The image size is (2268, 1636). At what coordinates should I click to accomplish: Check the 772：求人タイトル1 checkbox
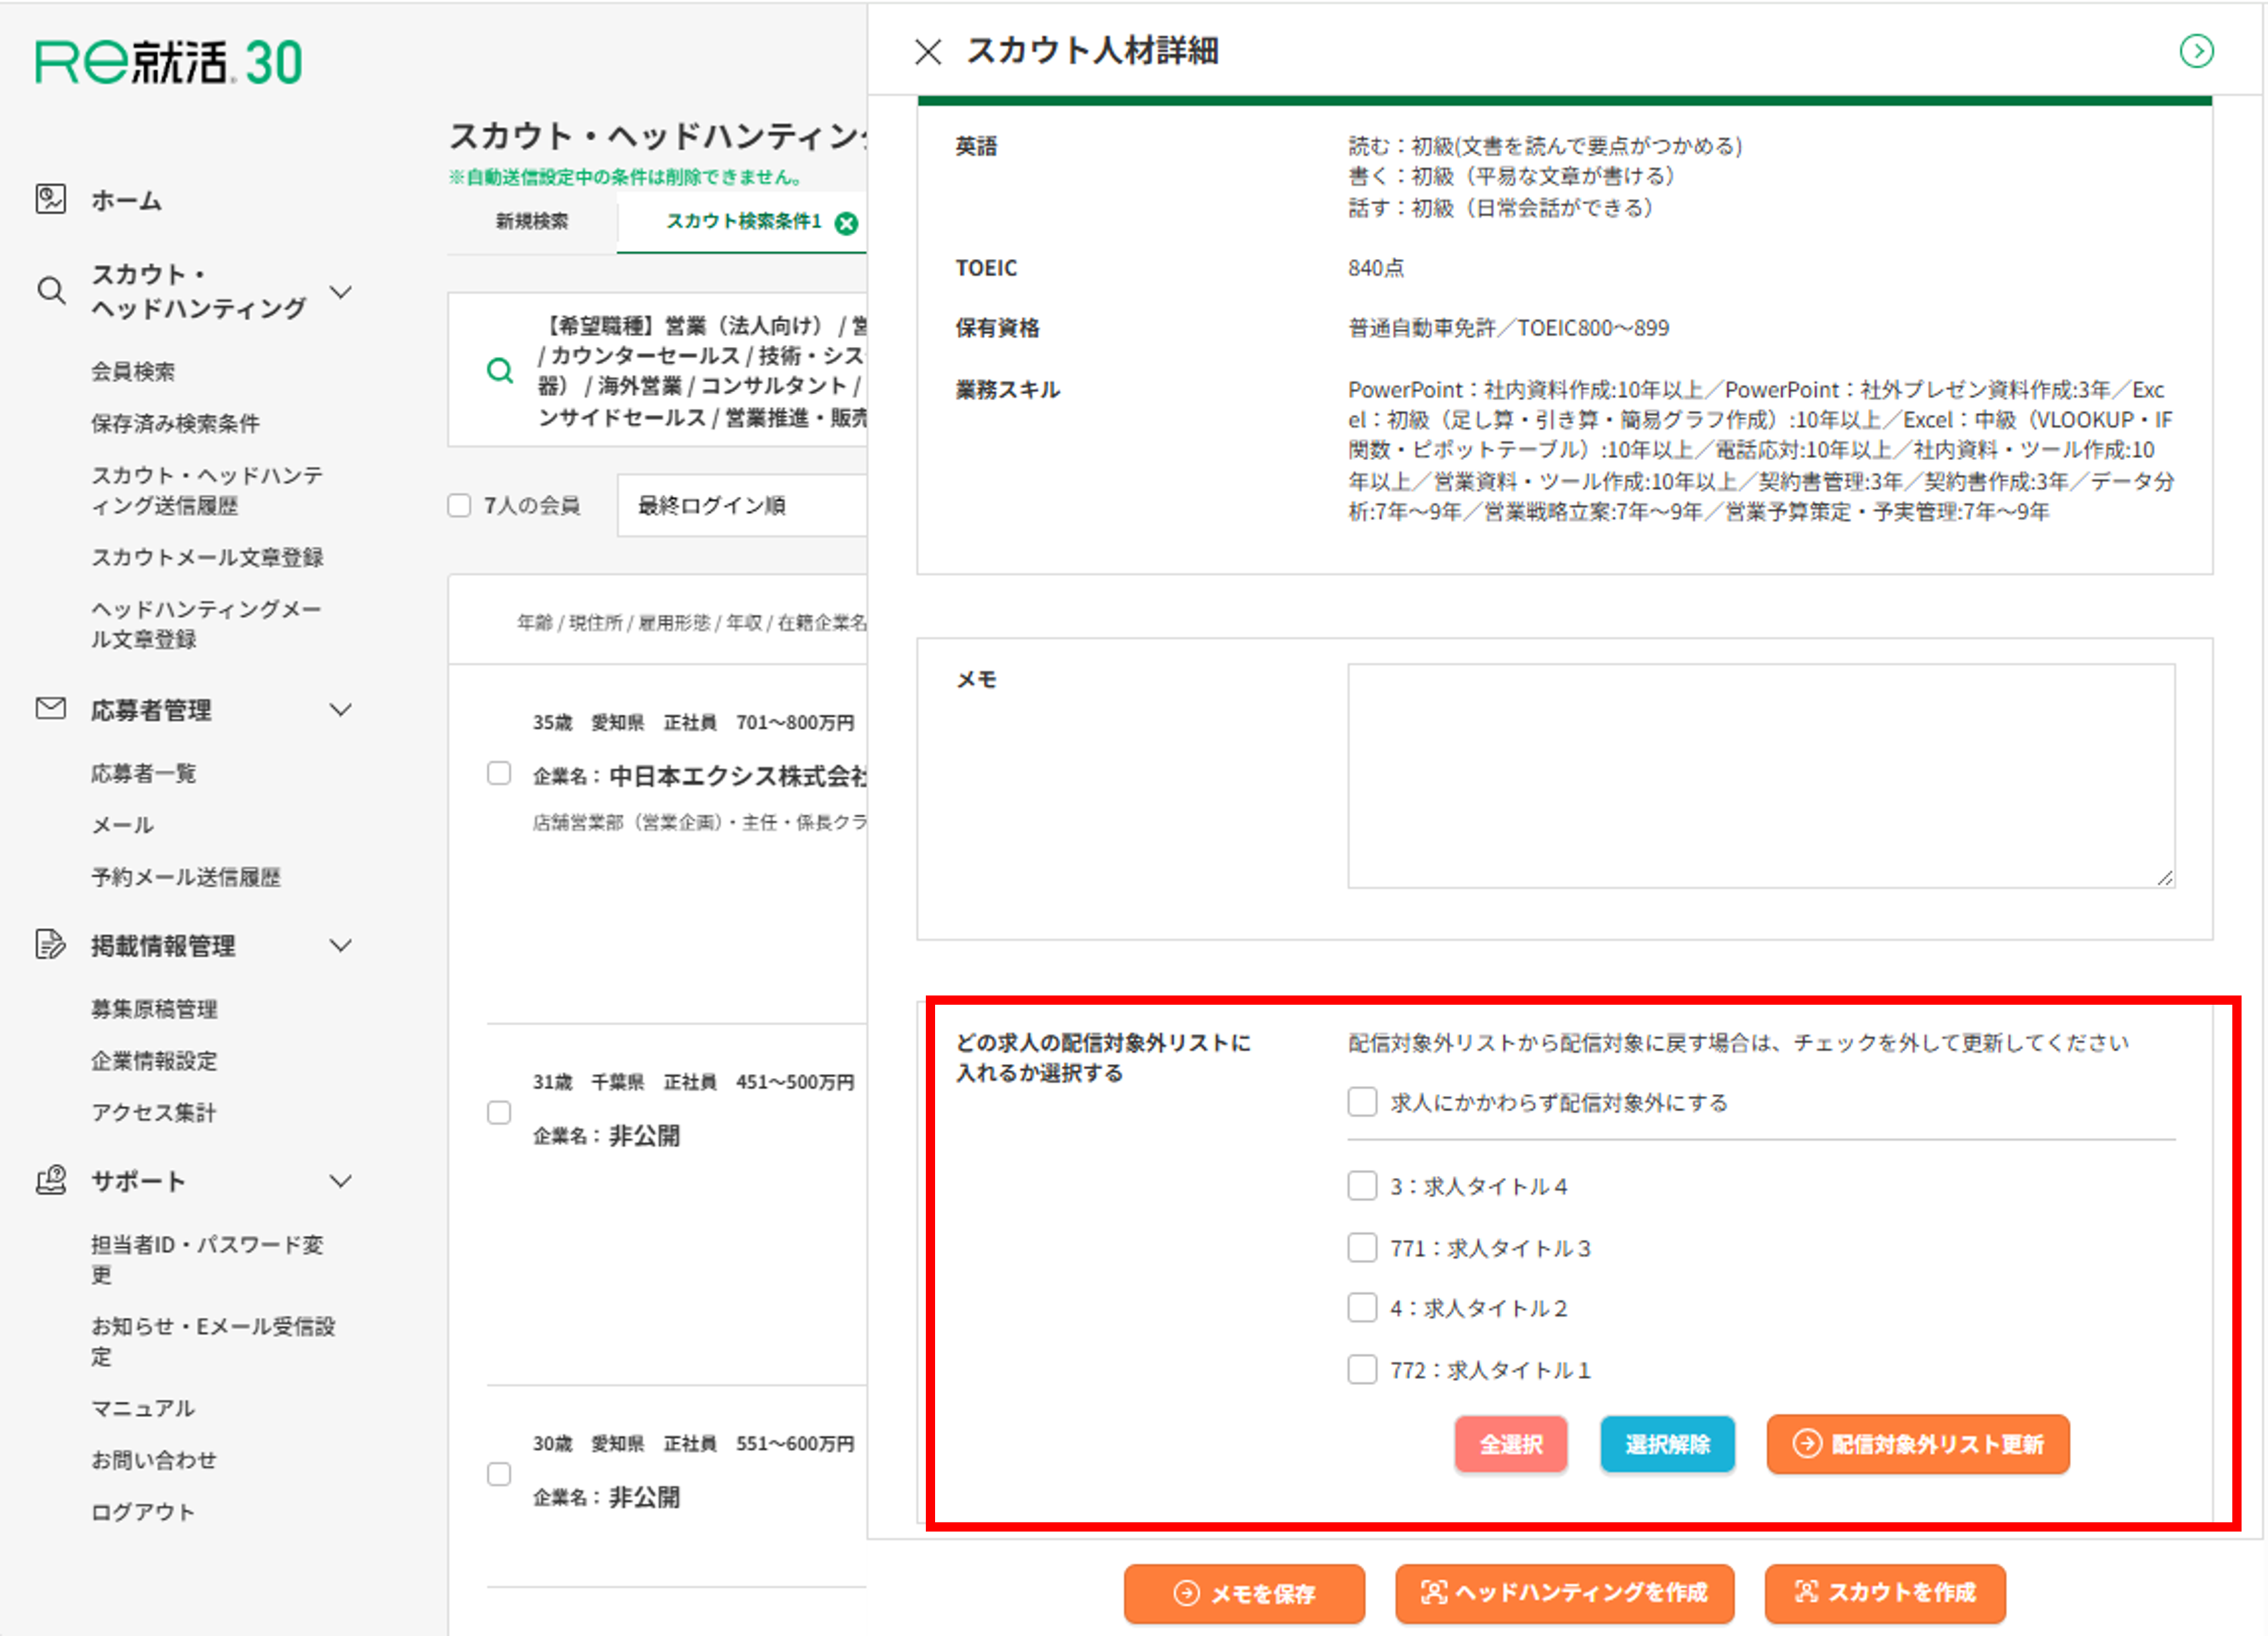(x=1362, y=1369)
